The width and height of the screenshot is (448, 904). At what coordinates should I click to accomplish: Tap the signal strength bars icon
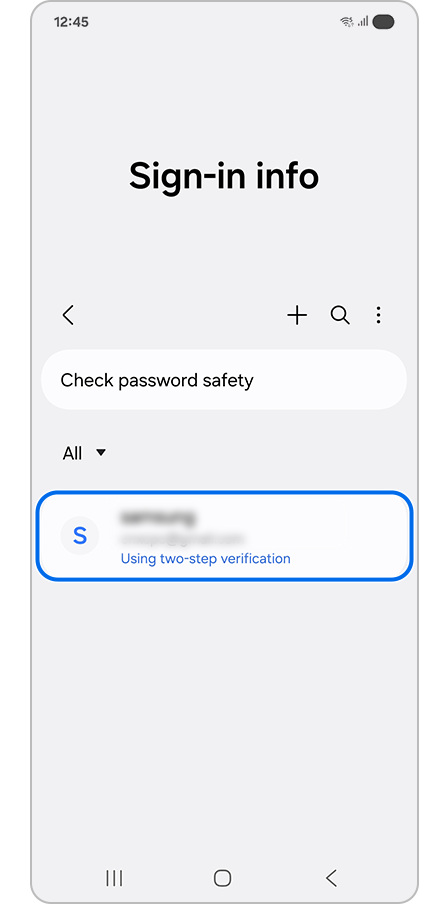363,22
